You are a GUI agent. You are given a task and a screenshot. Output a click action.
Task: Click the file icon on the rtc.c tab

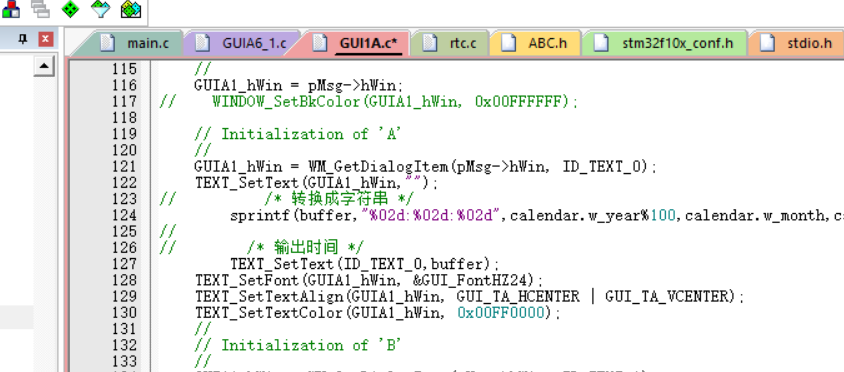click(x=430, y=43)
